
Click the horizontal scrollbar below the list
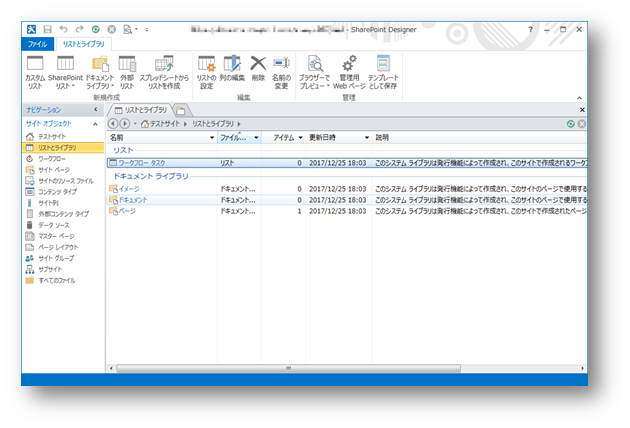[x=290, y=367]
